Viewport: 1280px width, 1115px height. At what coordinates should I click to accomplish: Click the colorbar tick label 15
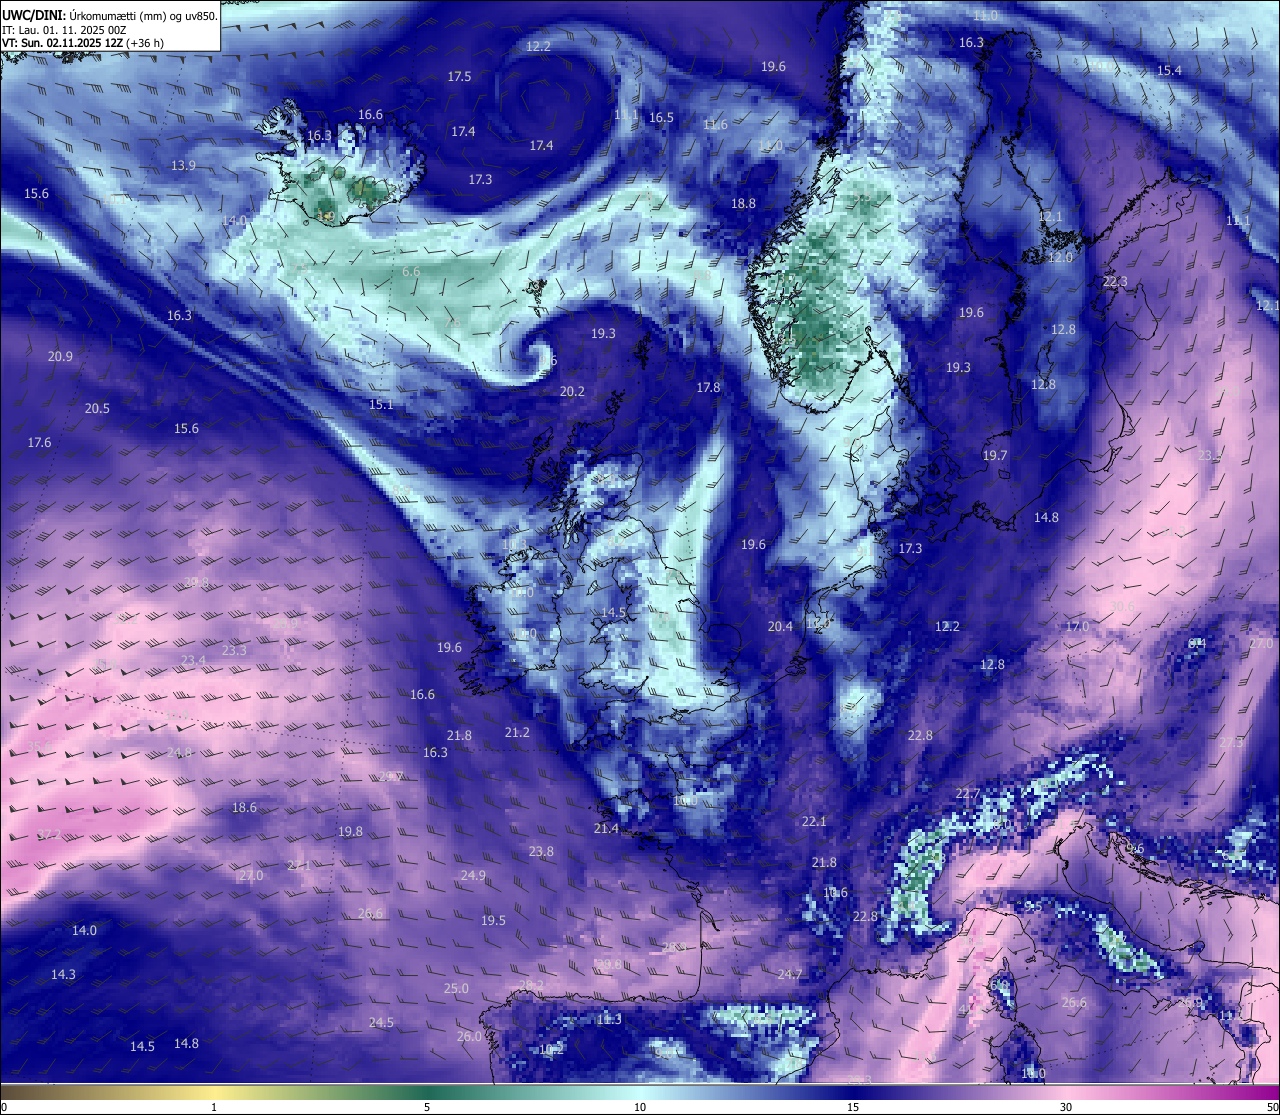click(x=853, y=1107)
